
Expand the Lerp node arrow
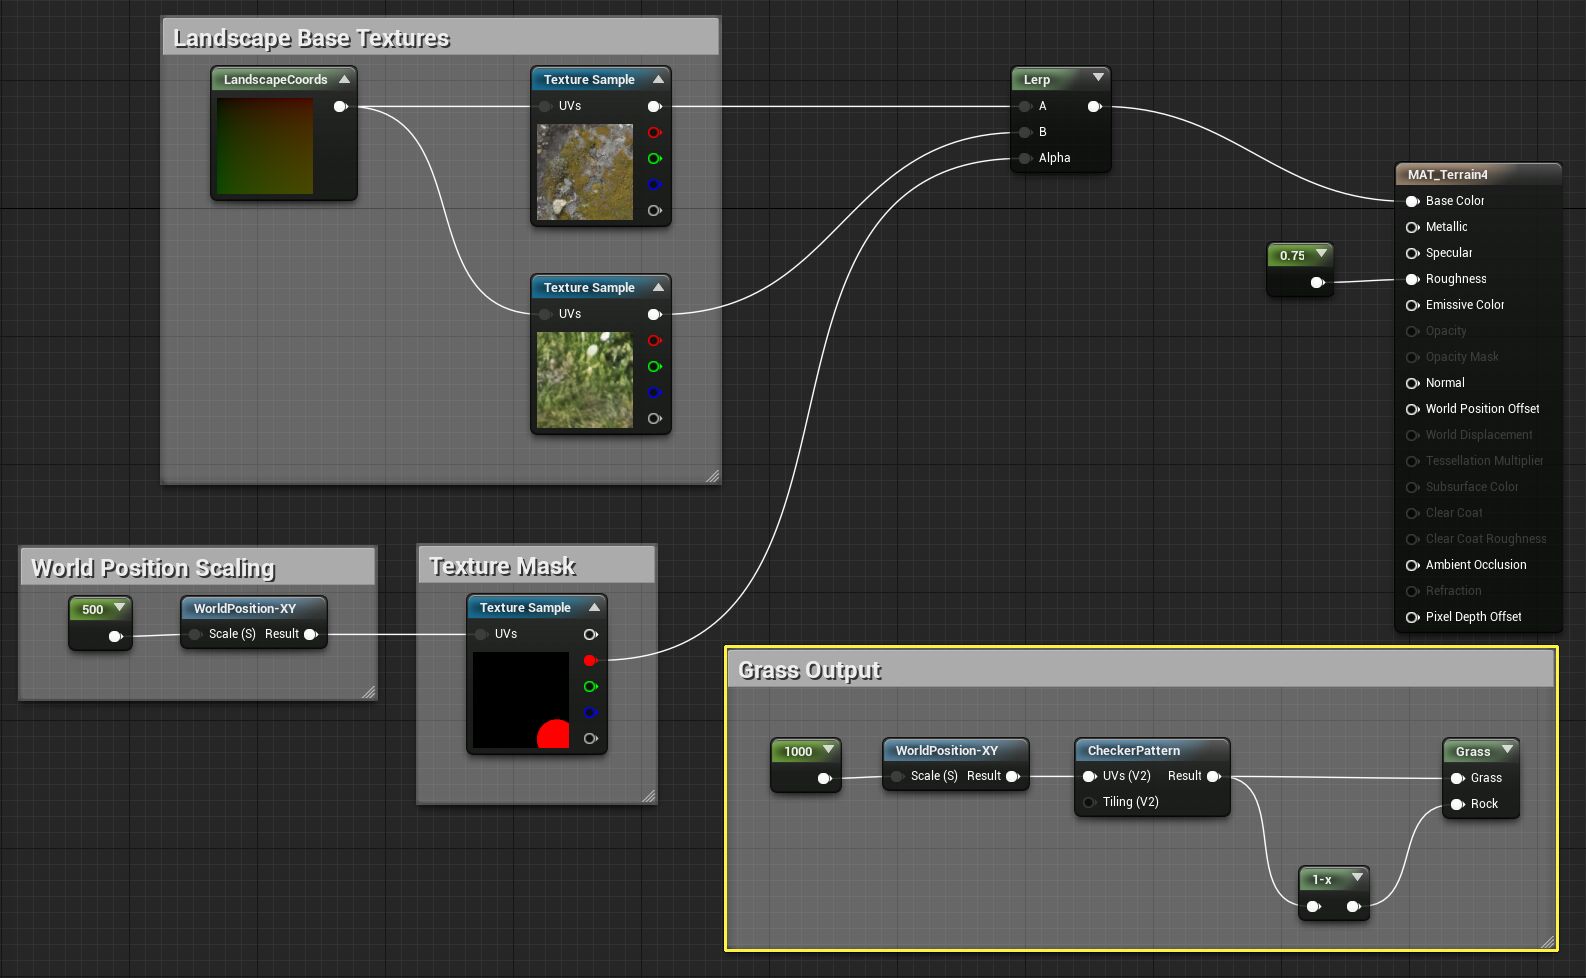(1098, 78)
